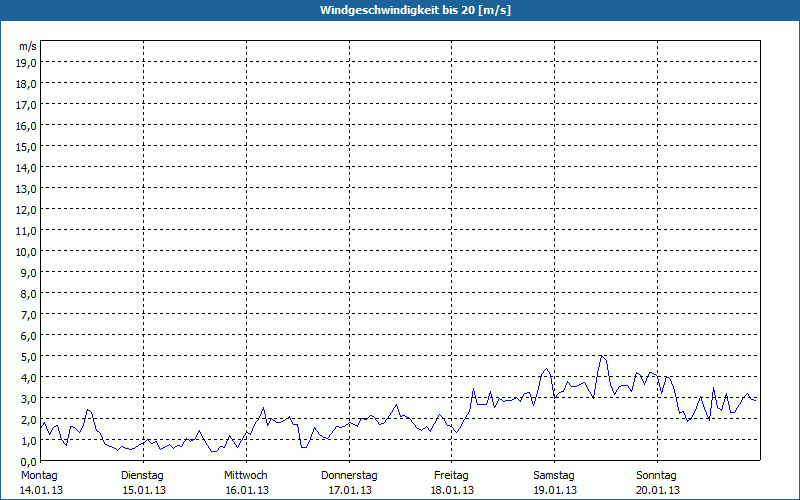Click the 'Samstag' day label
The width and height of the screenshot is (800, 500).
[554, 476]
